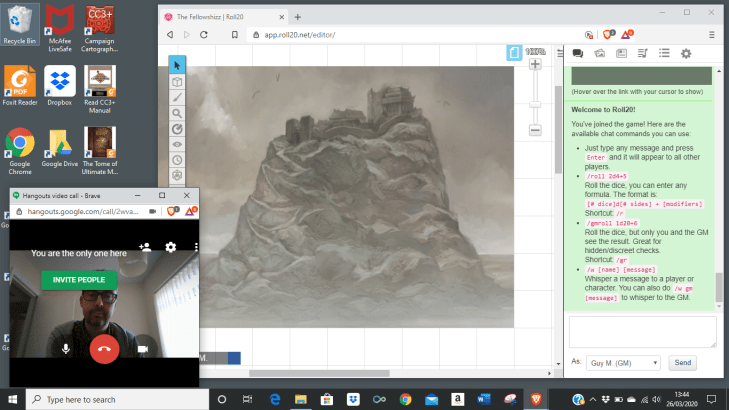Open the Dropbox desktop shortcut

click(60, 86)
